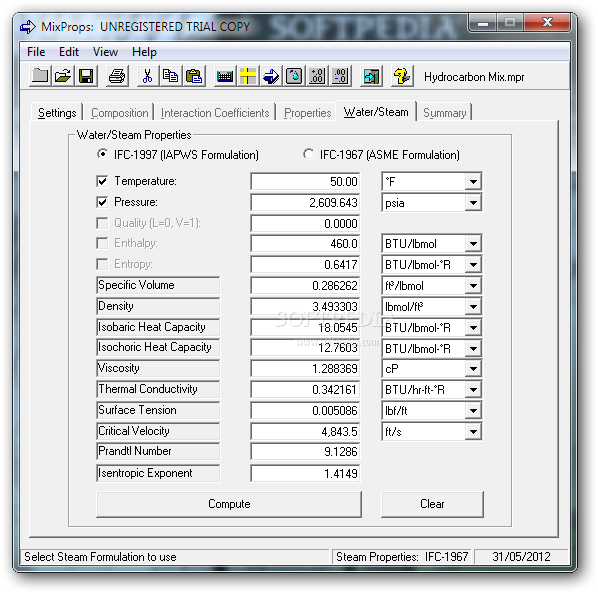Open the Critical Velocity ft/s dropdown
Viewport: 598px width, 593px height.
tap(473, 432)
